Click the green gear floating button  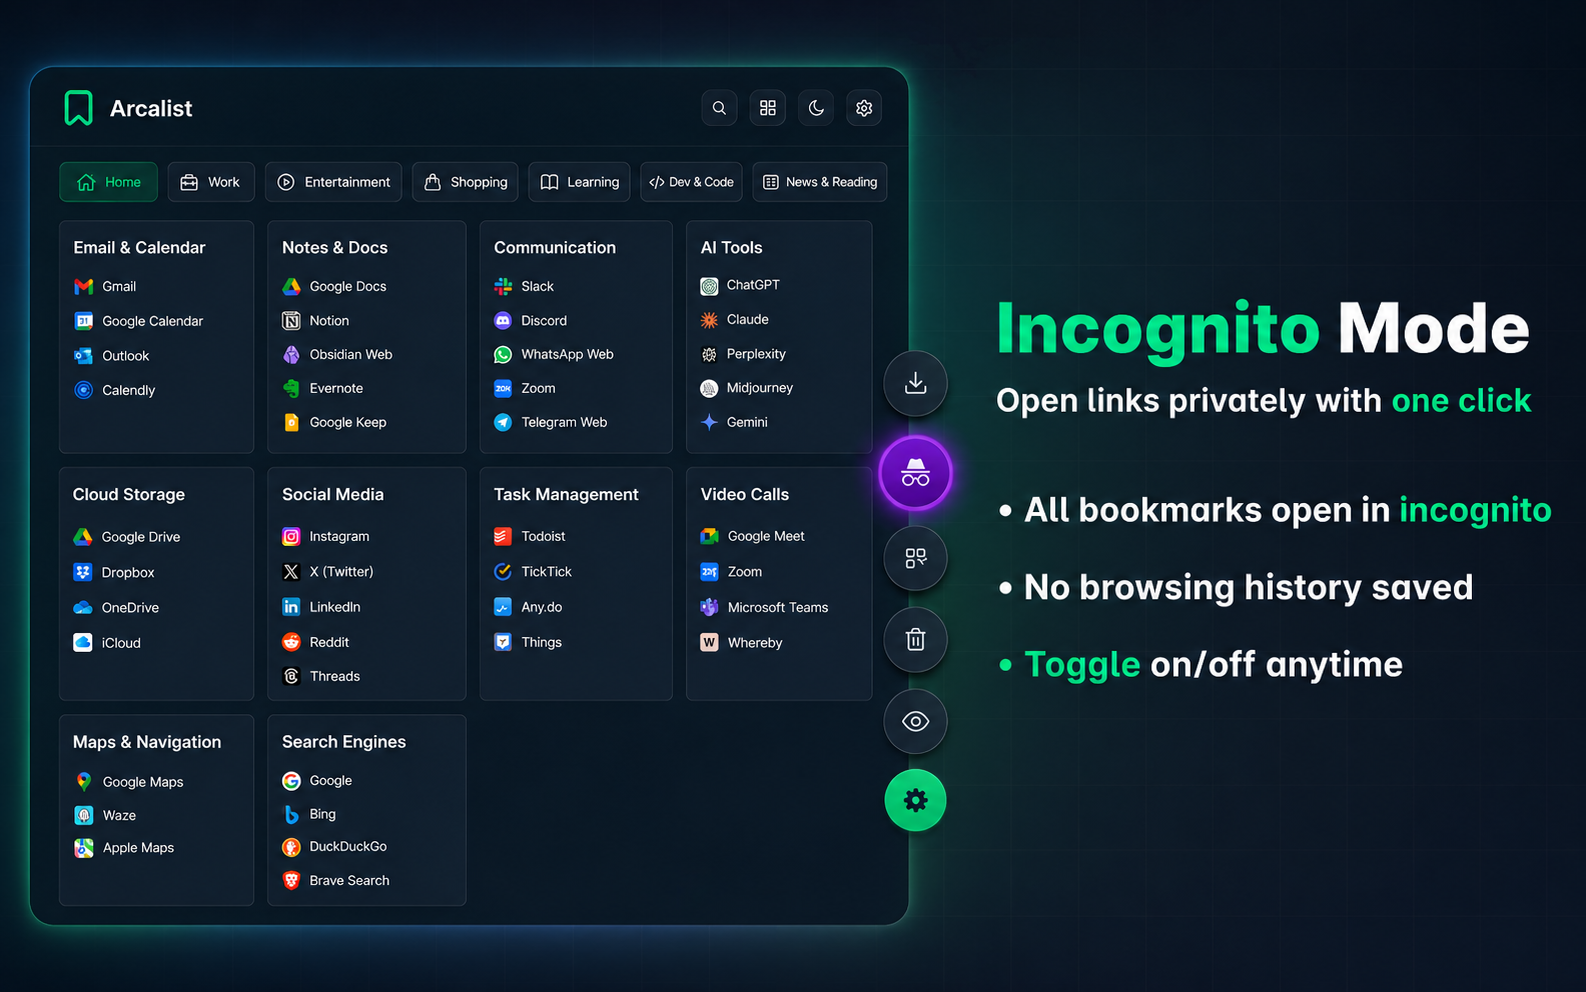[x=915, y=800]
